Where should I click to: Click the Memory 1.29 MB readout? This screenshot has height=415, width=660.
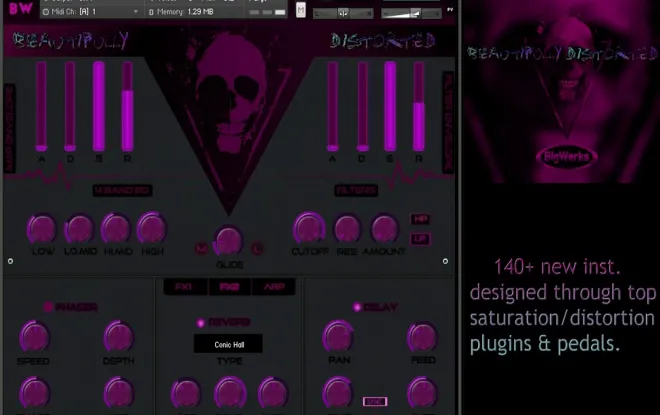pyautogui.click(x=181, y=12)
